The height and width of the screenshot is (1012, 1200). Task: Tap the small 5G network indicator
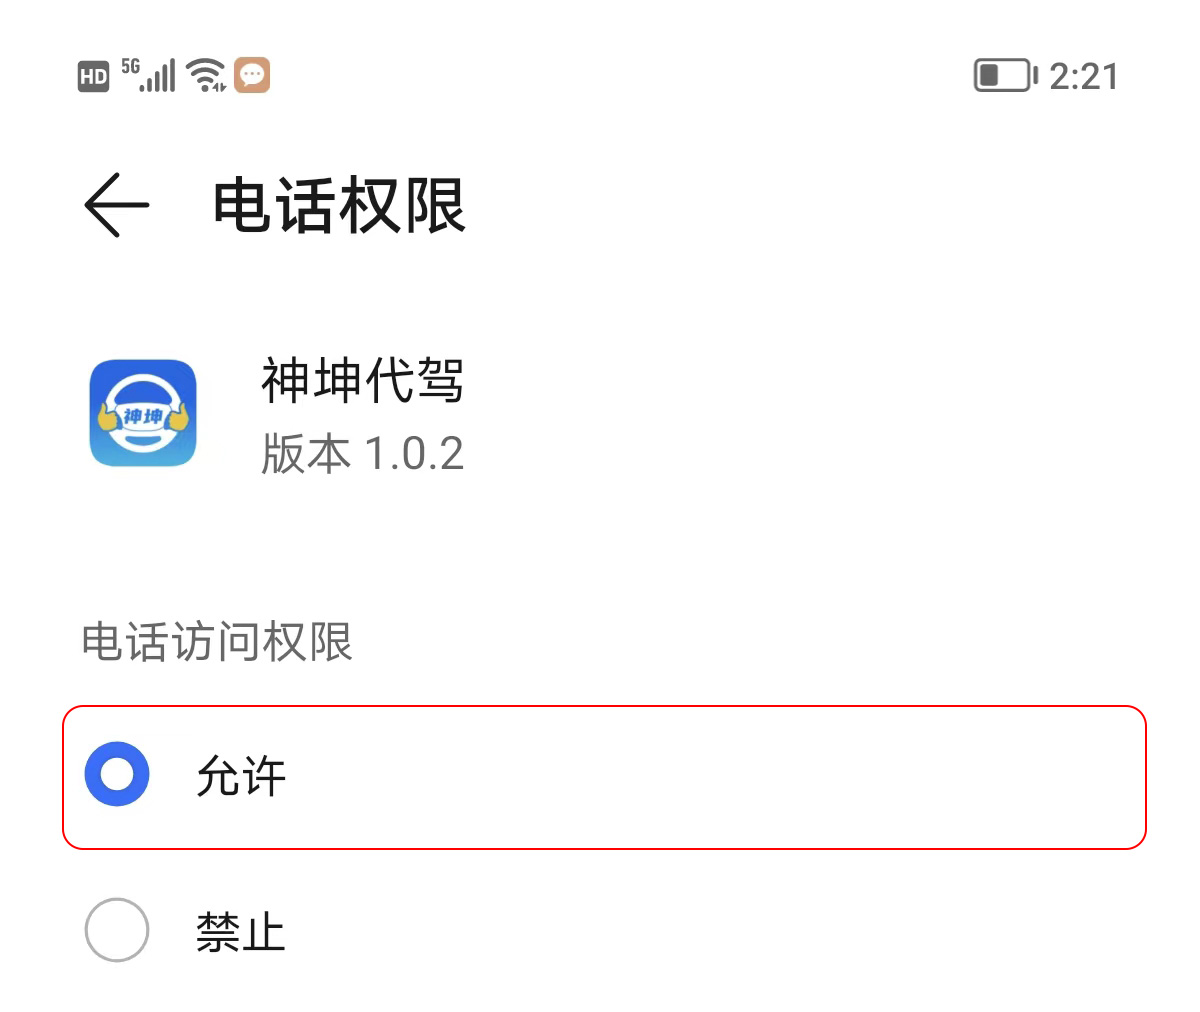[x=131, y=66]
